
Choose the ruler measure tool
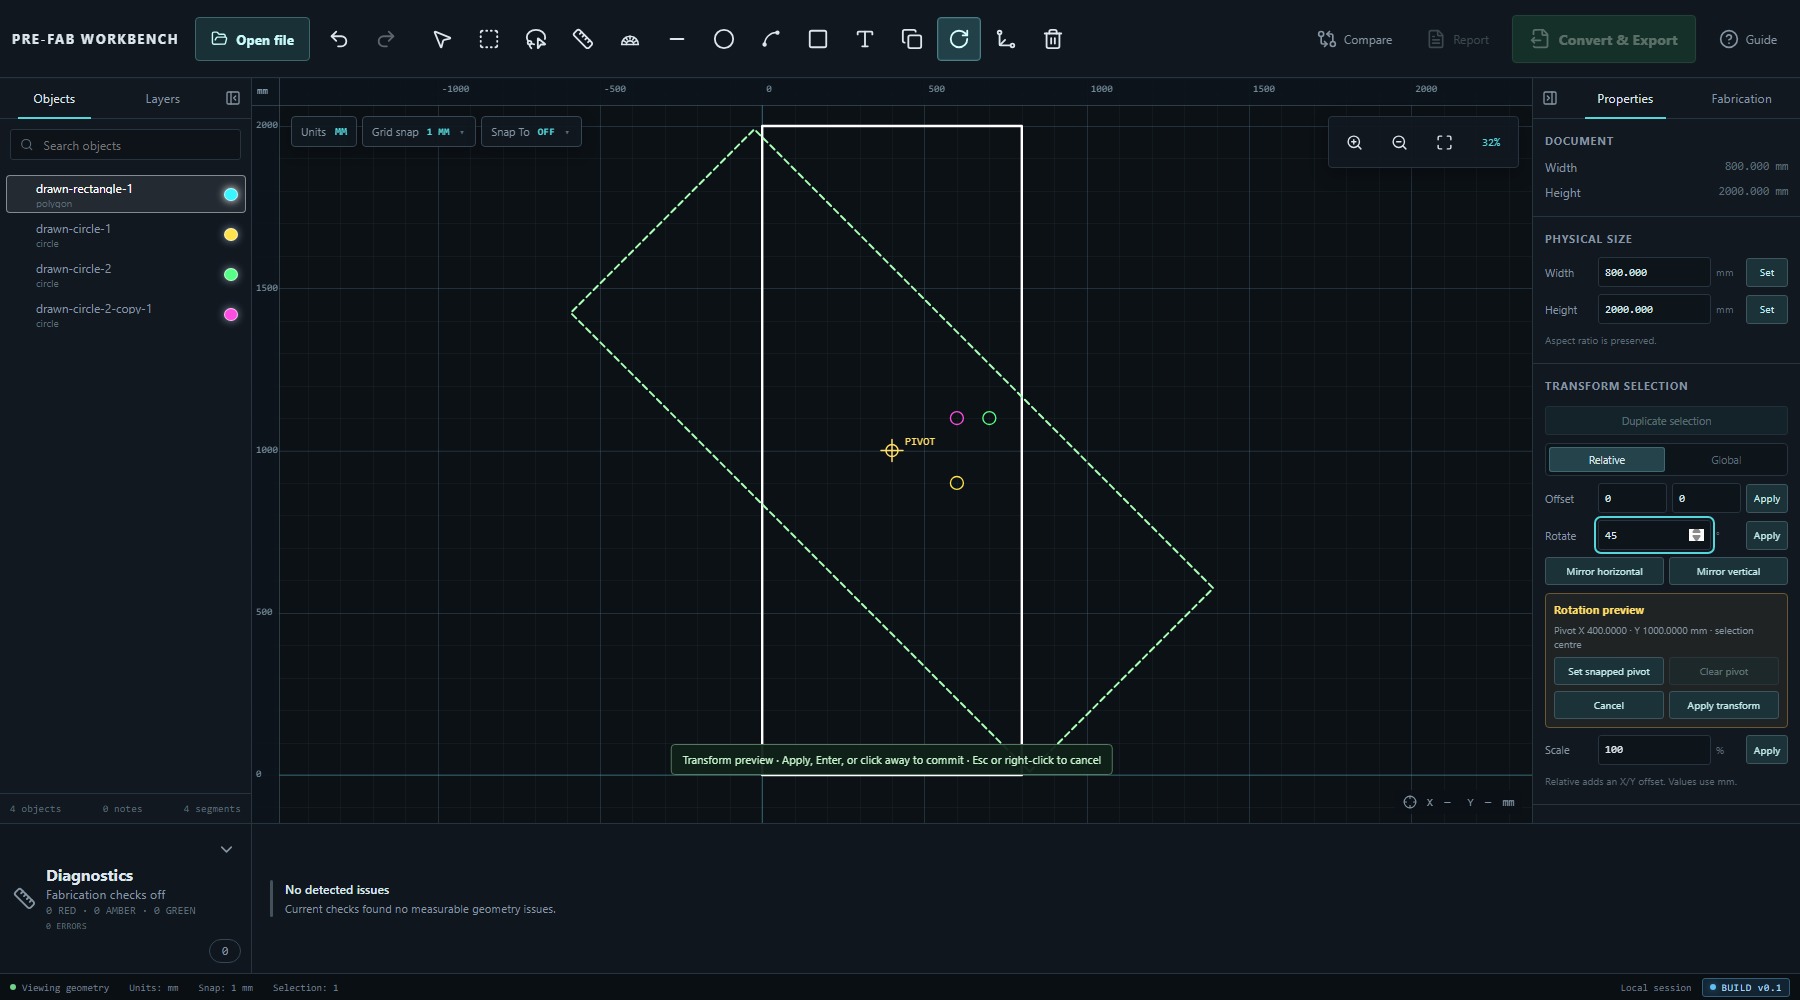583,39
